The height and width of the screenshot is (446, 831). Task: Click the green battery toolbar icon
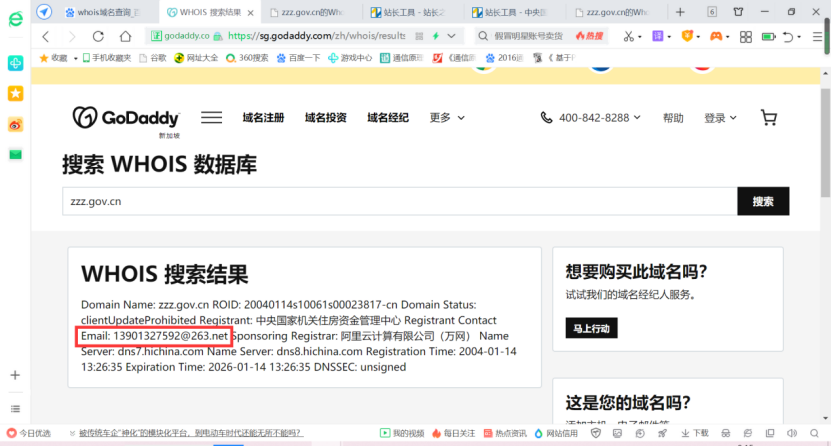click(x=768, y=37)
